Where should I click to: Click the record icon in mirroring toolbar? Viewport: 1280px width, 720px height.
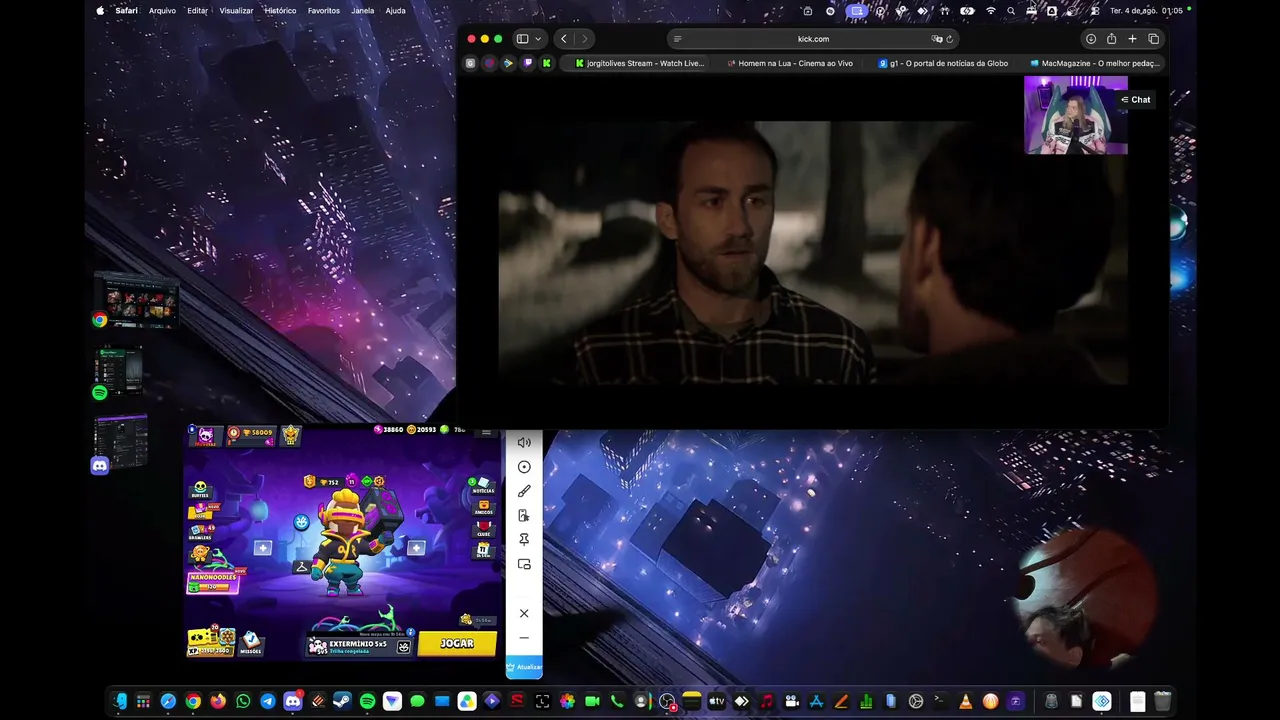pos(524,467)
